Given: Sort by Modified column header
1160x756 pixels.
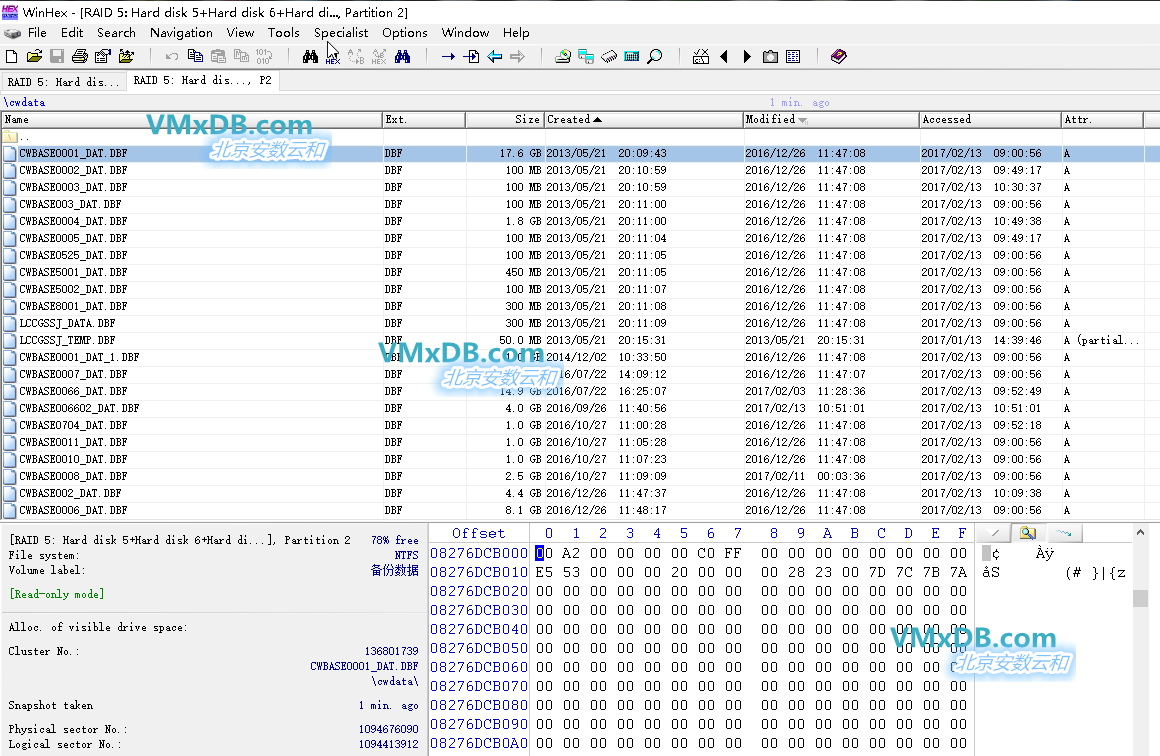Looking at the screenshot, I should pyautogui.click(x=831, y=119).
